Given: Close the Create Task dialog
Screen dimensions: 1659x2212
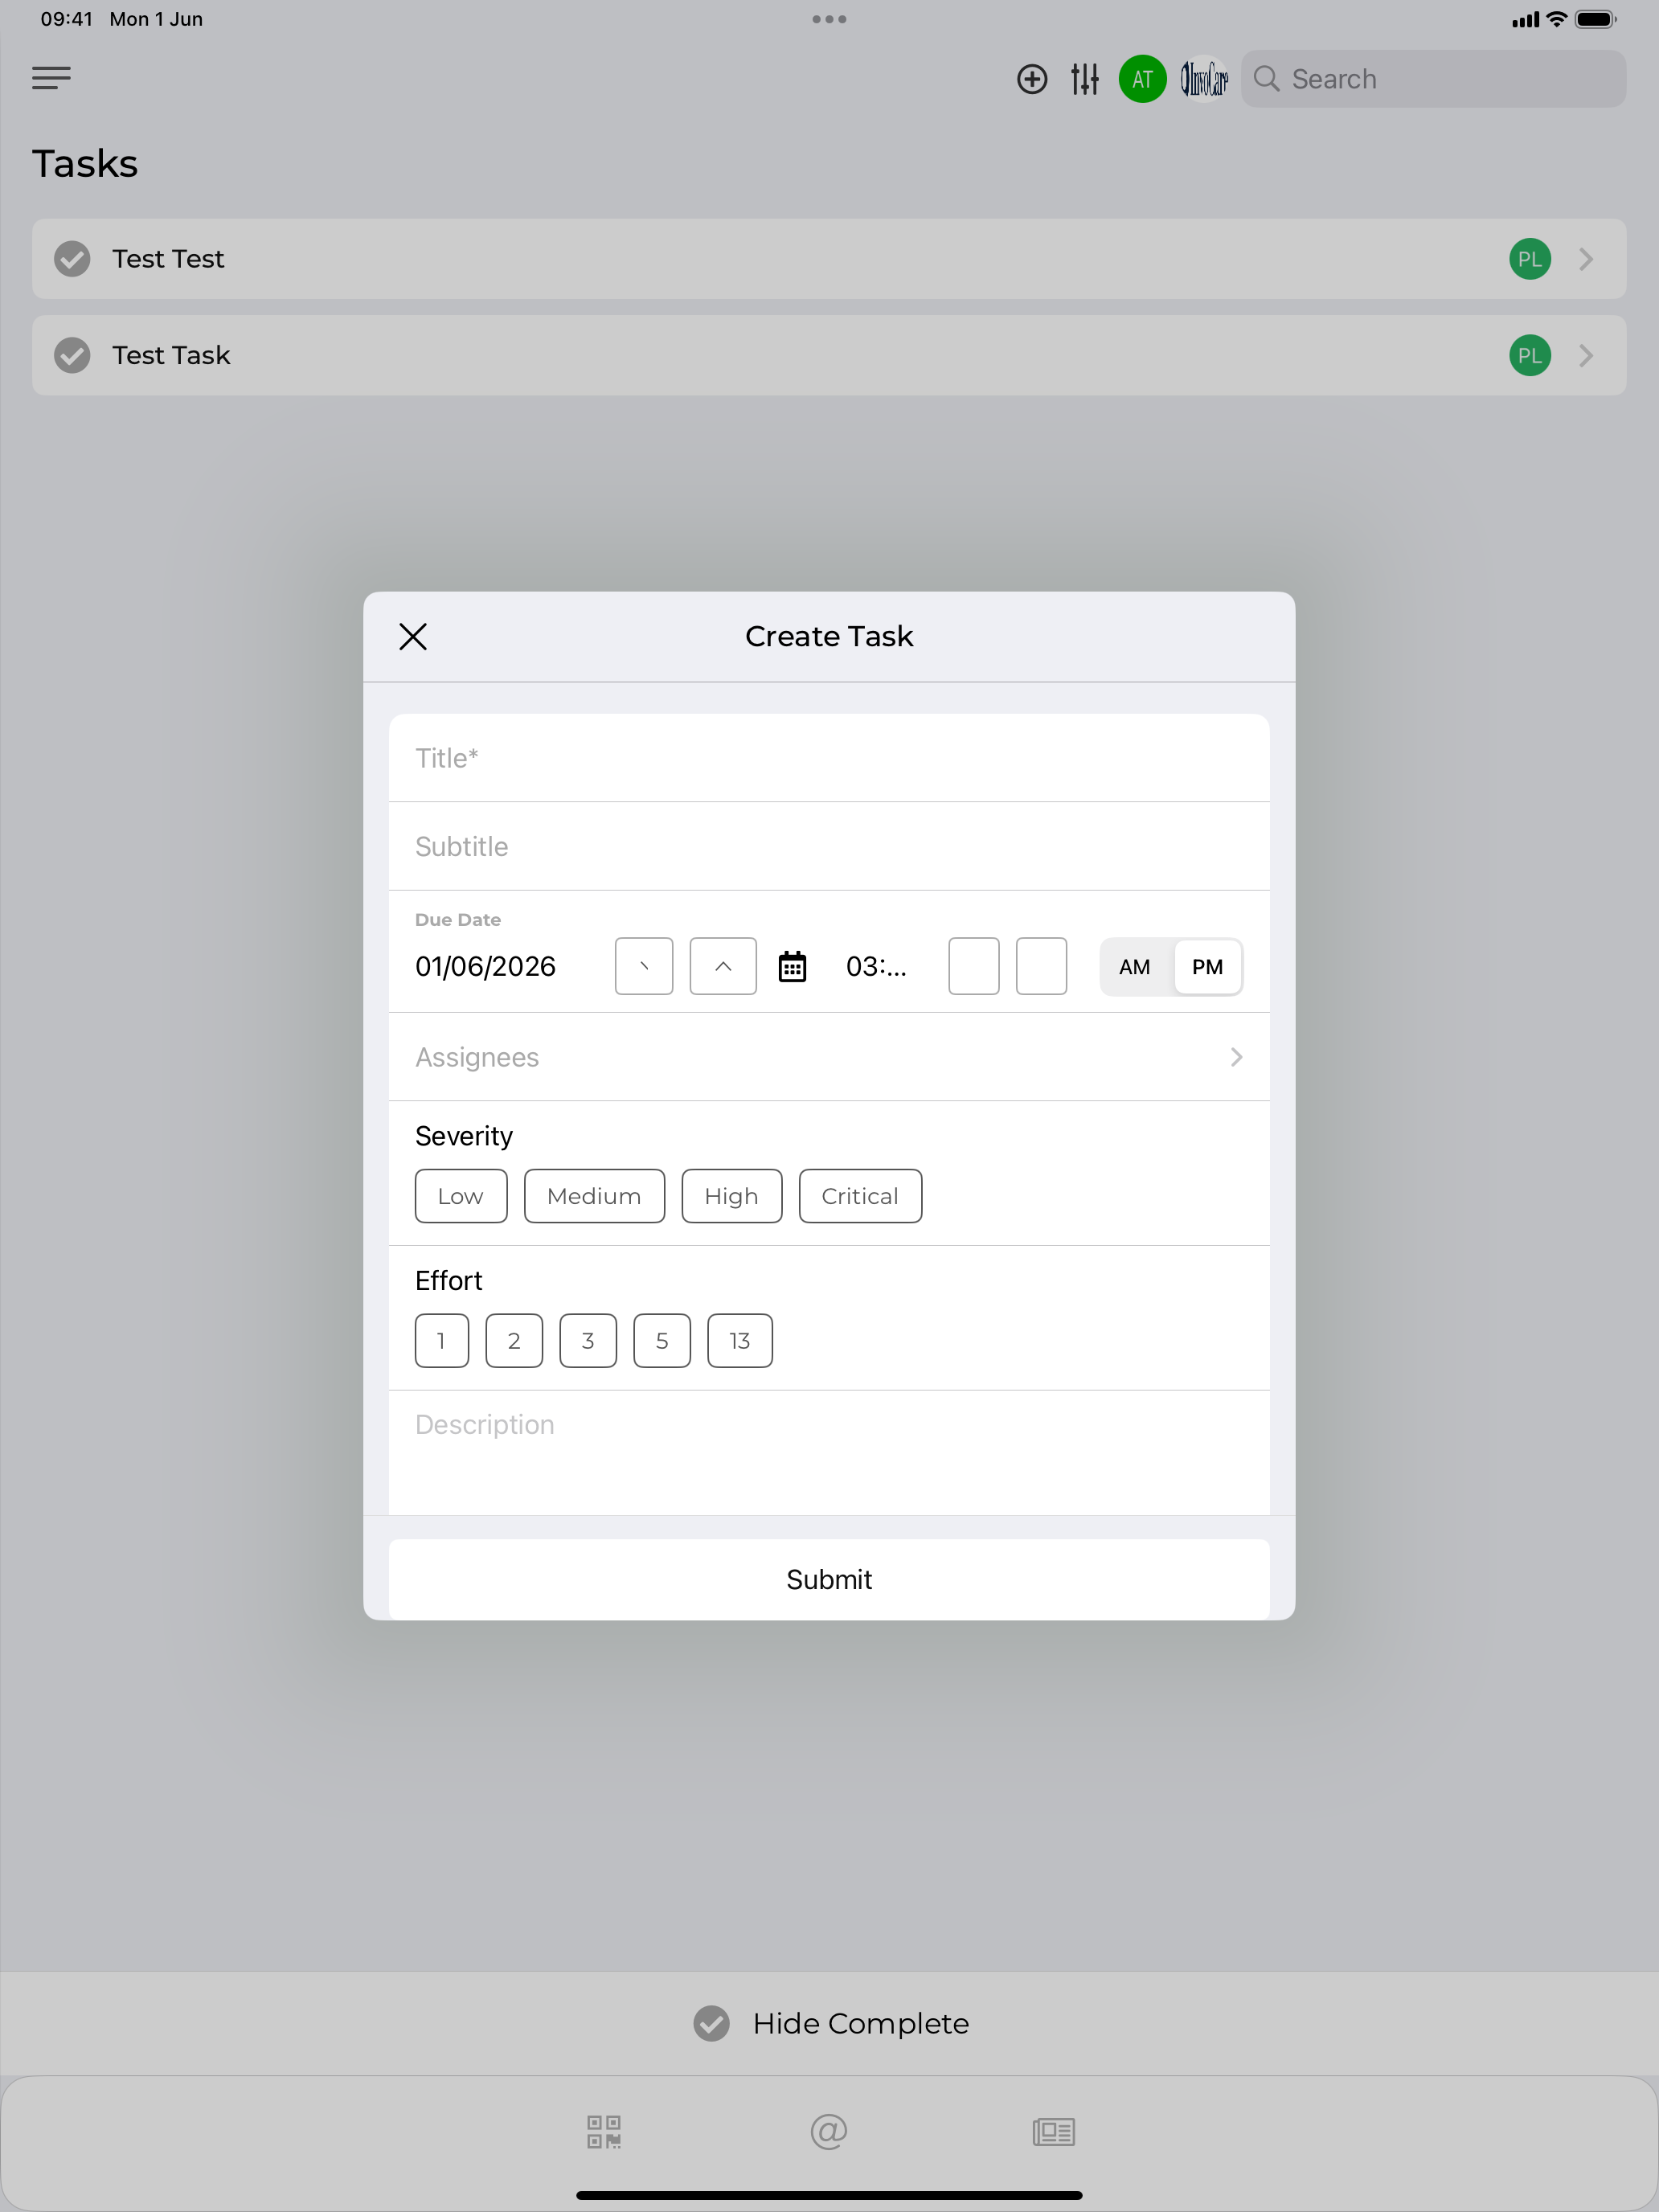Looking at the screenshot, I should pyautogui.click(x=413, y=636).
